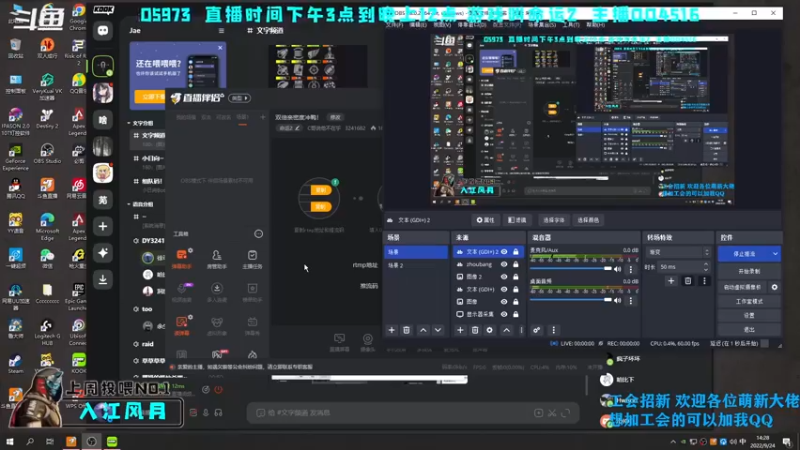This screenshot has width=800, height=450.
Task: Remove transition with Transitions trash icon
Action: click(688, 281)
